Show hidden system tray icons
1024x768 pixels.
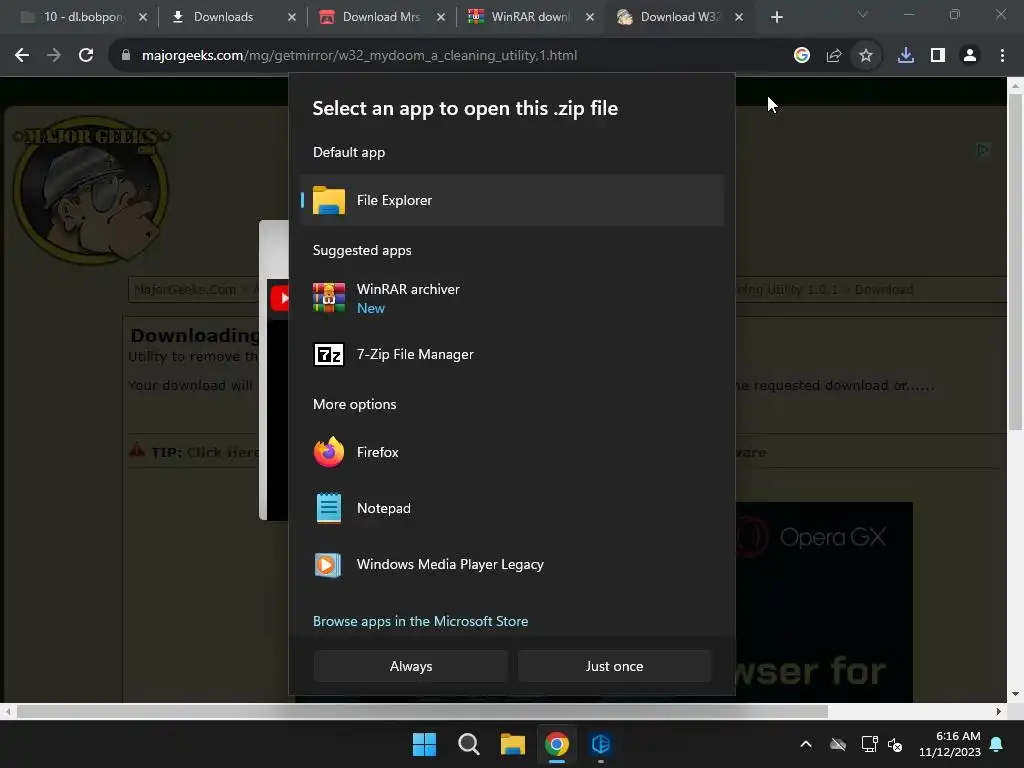coord(806,744)
